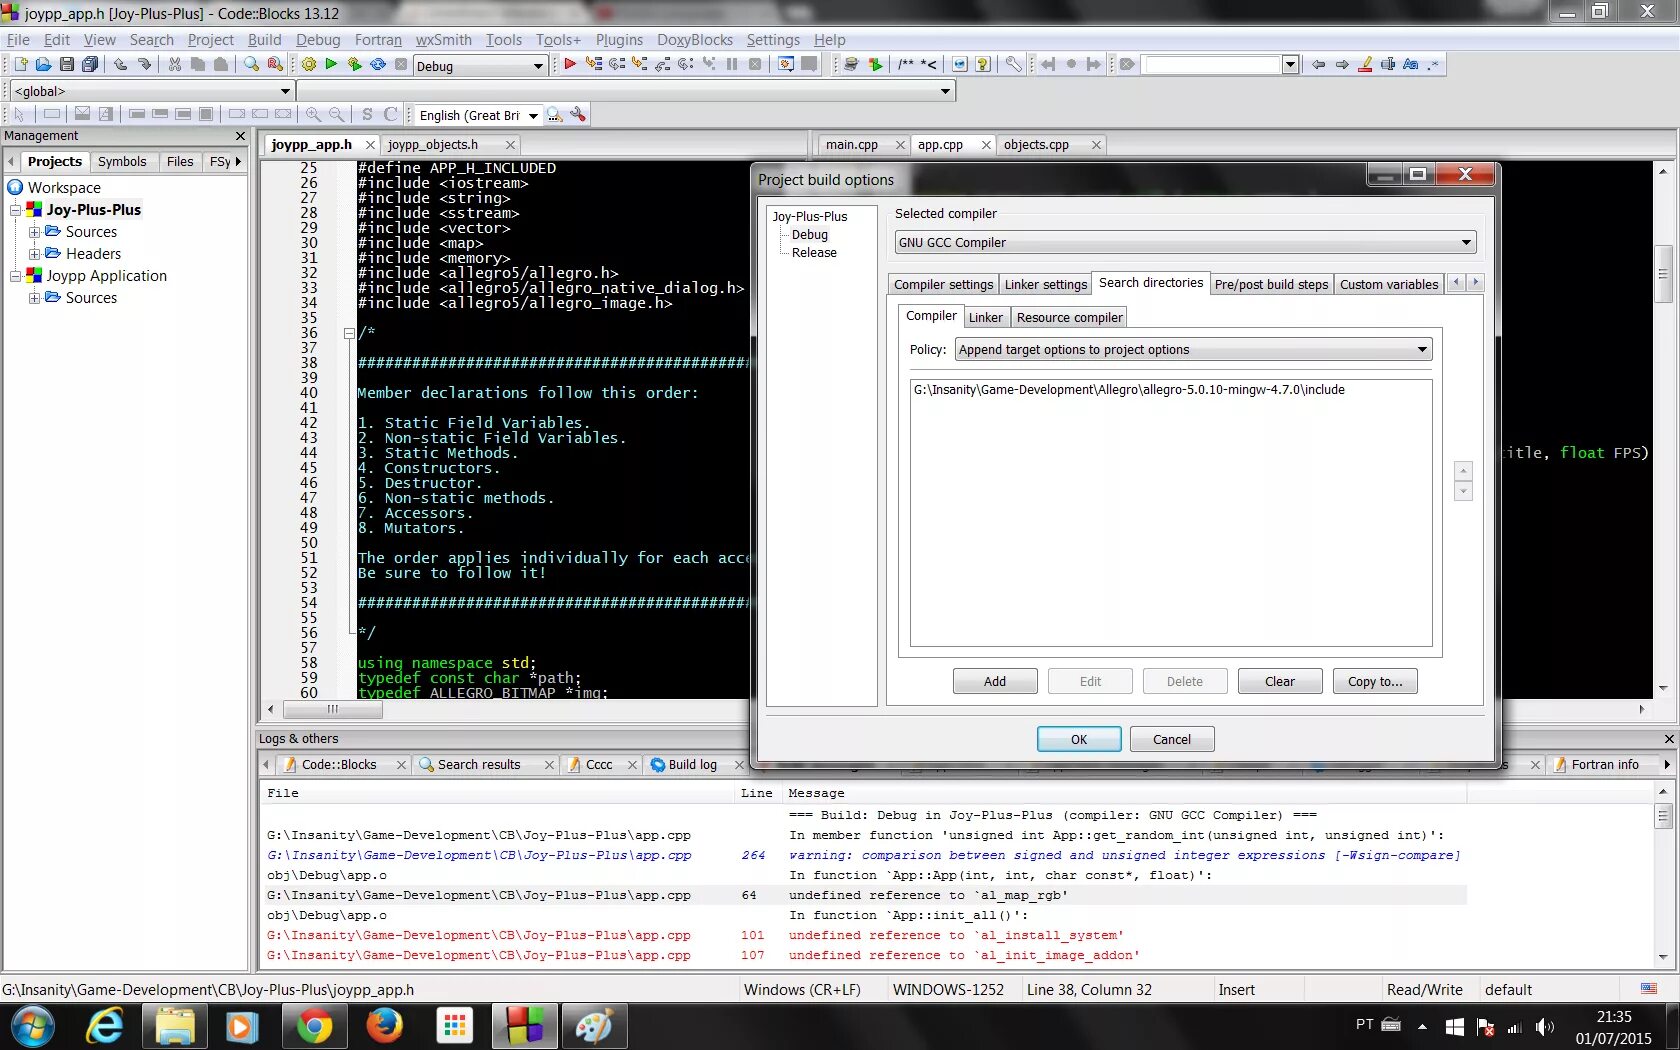Click the Step into debug icon
1680x1050 pixels.
(x=640, y=65)
